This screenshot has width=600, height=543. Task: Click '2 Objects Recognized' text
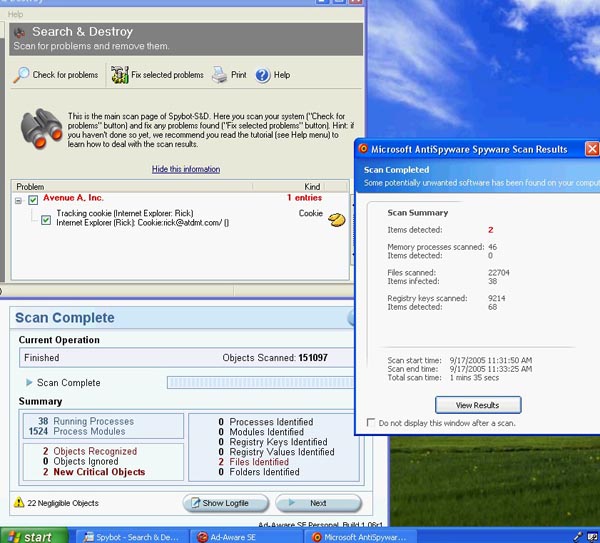click(90, 451)
